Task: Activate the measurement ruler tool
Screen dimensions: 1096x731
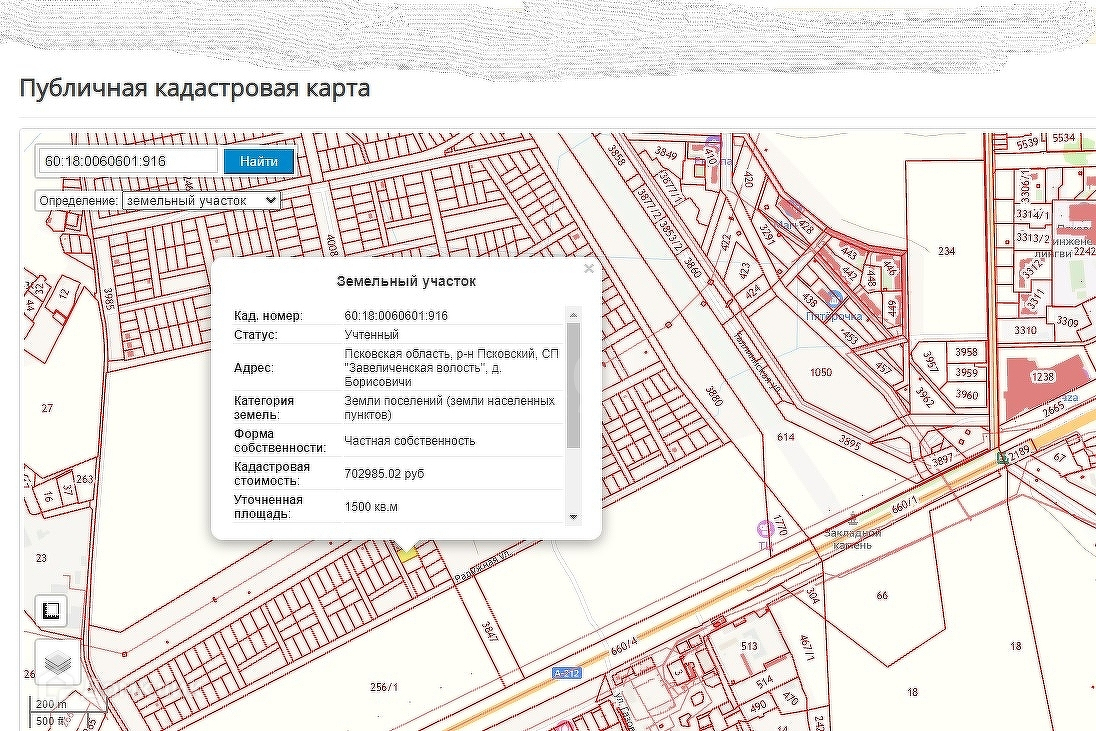Action: [52, 610]
